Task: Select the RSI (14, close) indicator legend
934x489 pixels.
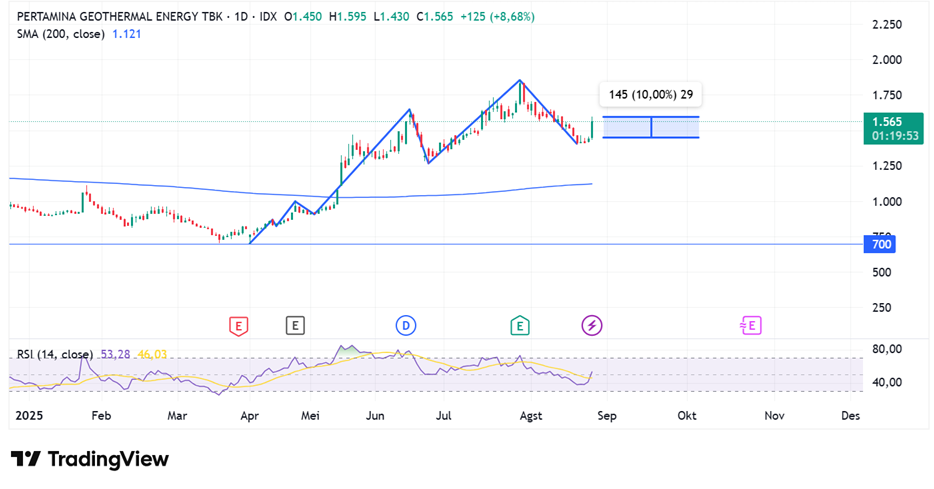Action: click(54, 355)
